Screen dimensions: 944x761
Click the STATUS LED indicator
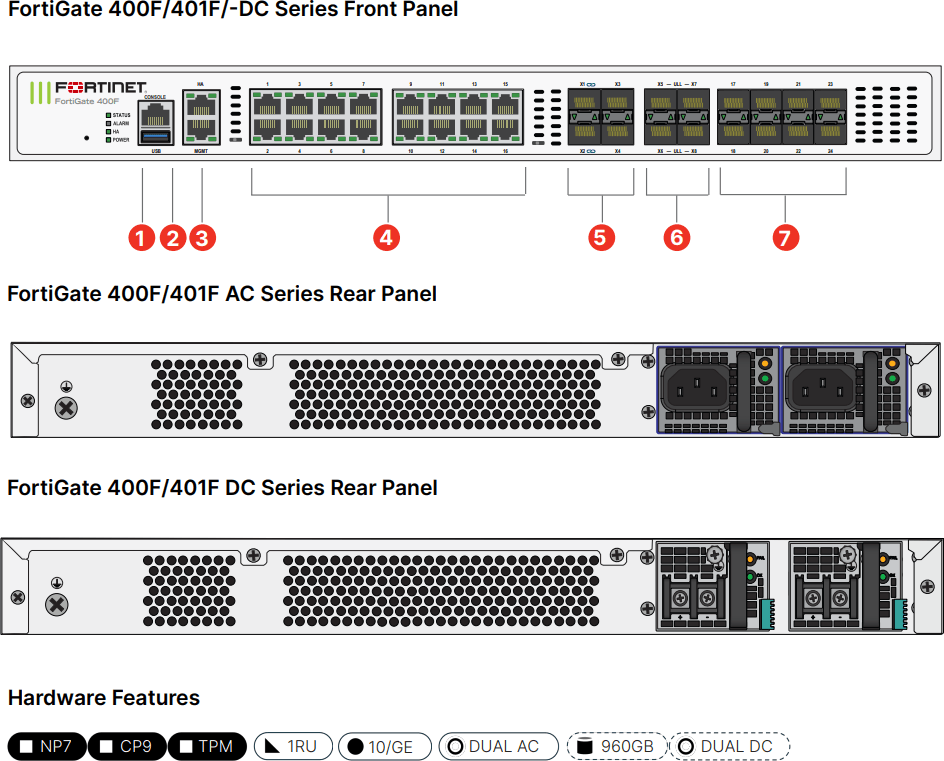tap(108, 115)
